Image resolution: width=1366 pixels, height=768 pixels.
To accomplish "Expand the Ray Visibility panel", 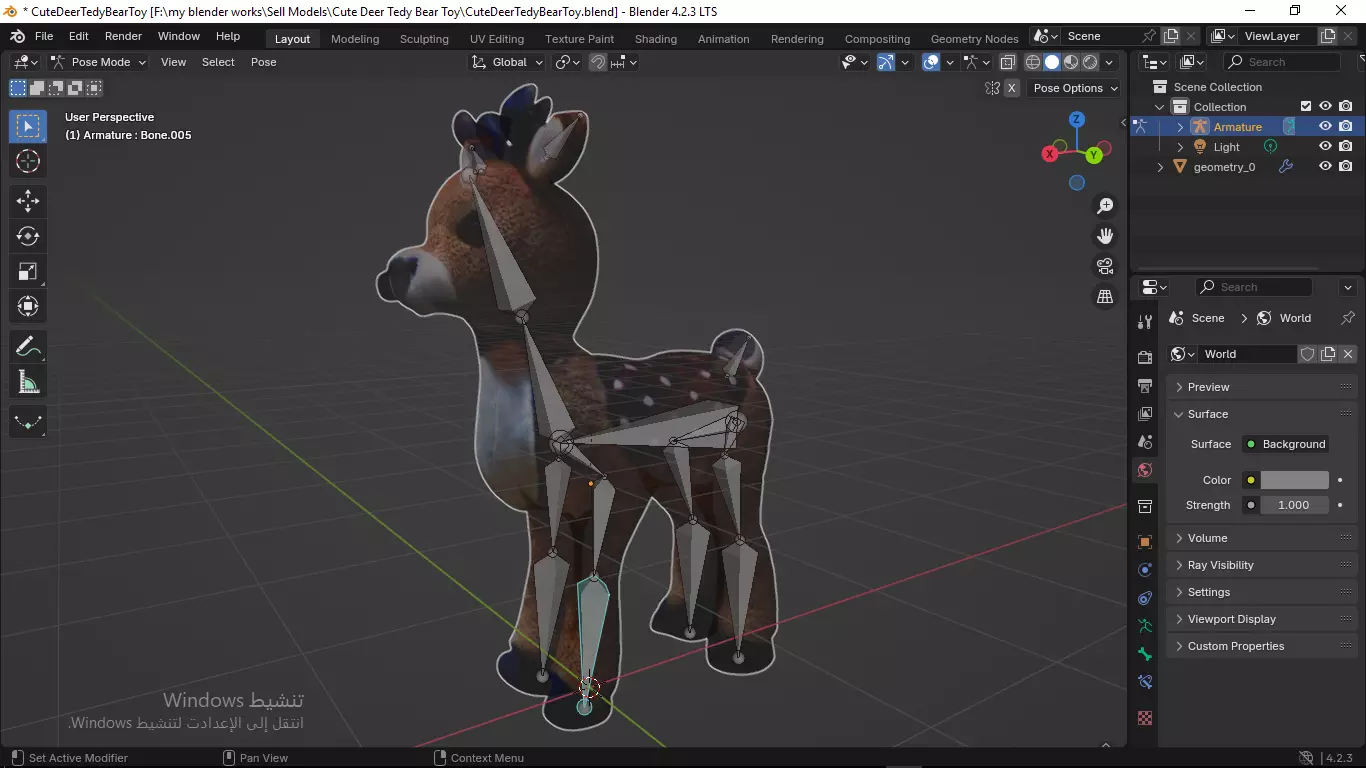I will [x=1263, y=565].
